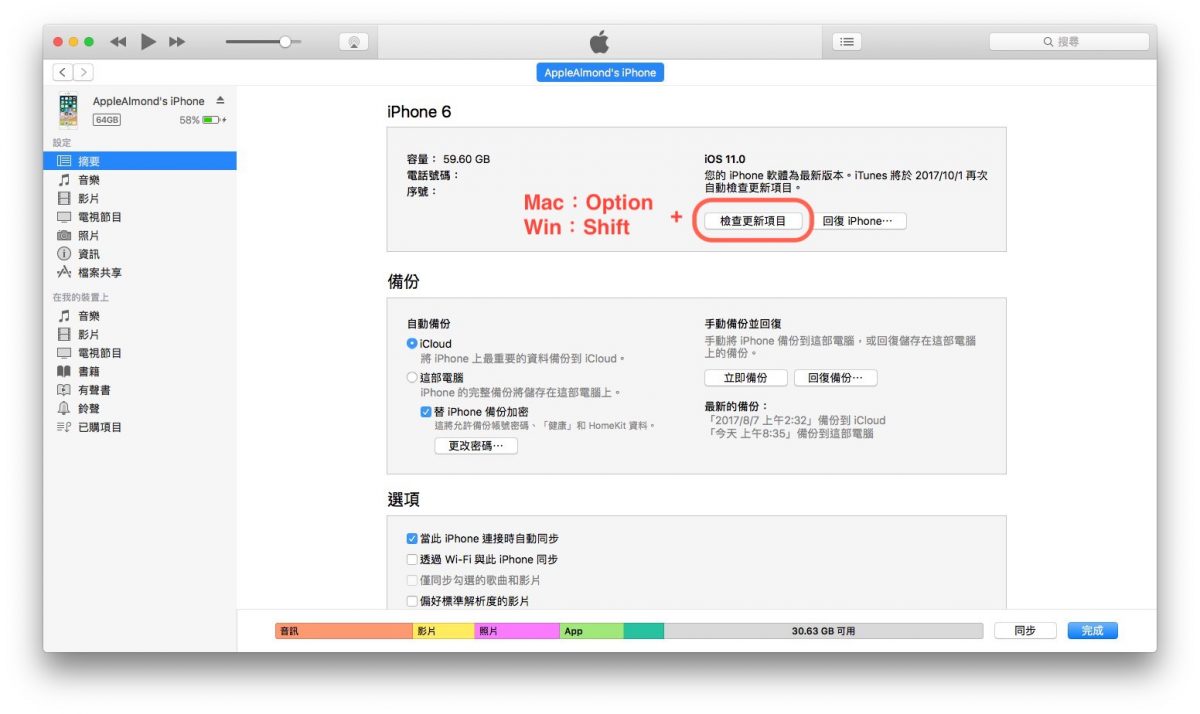Open the AirPlay output icon
Viewport: 1200px width, 714px height.
[x=353, y=42]
